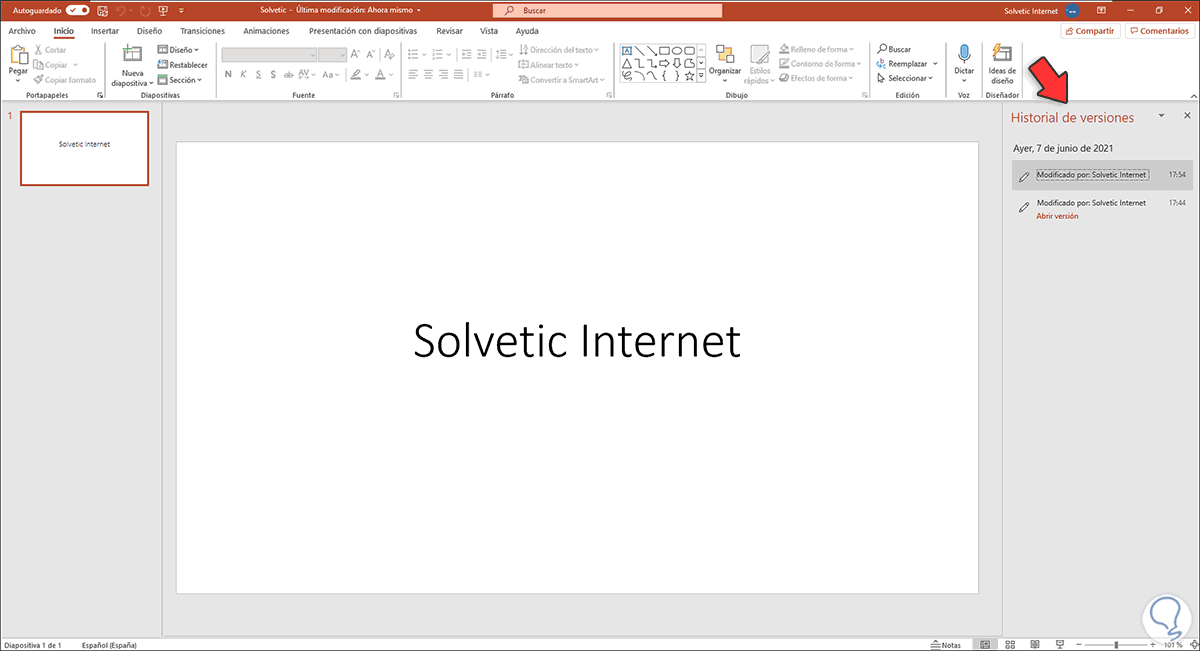This screenshot has width=1200, height=651.
Task: Select slide 1 thumbnail
Action: (84, 148)
